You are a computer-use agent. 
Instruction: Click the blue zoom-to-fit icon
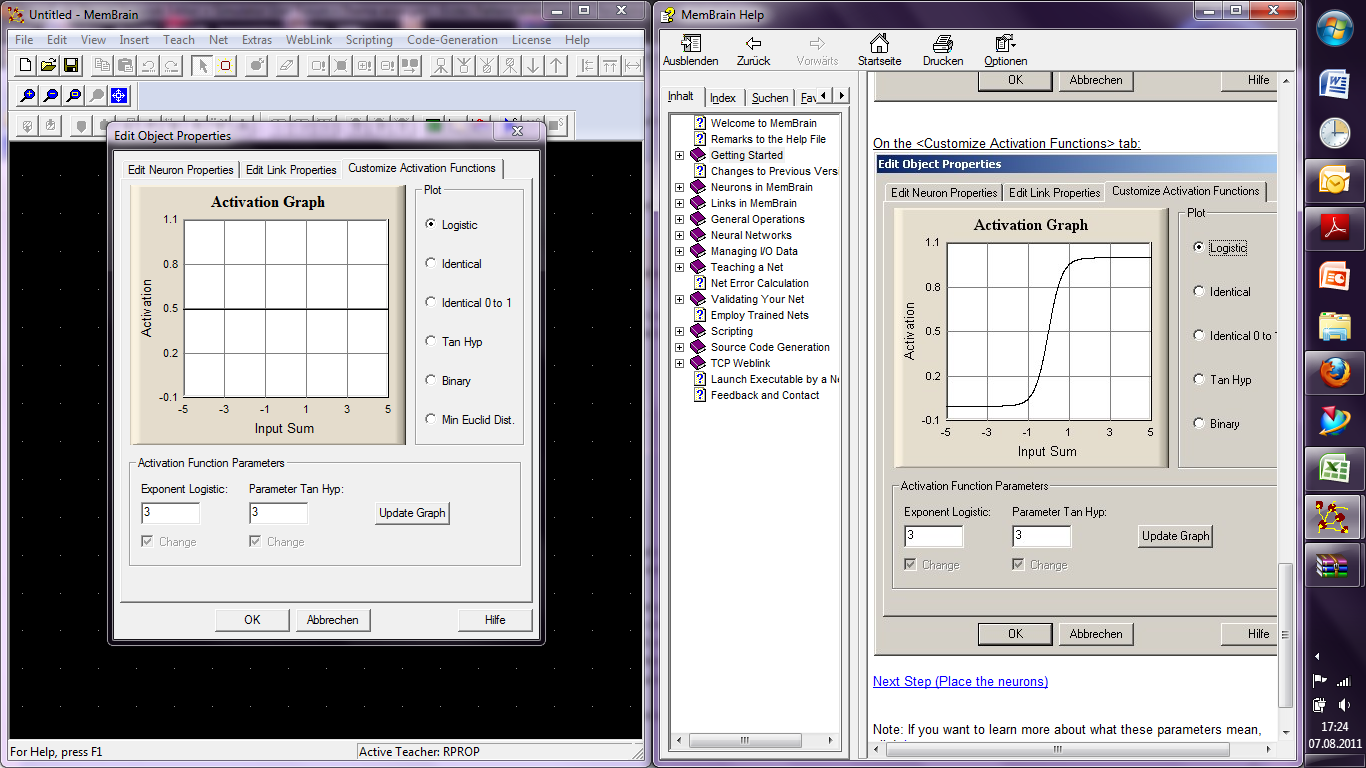(119, 96)
